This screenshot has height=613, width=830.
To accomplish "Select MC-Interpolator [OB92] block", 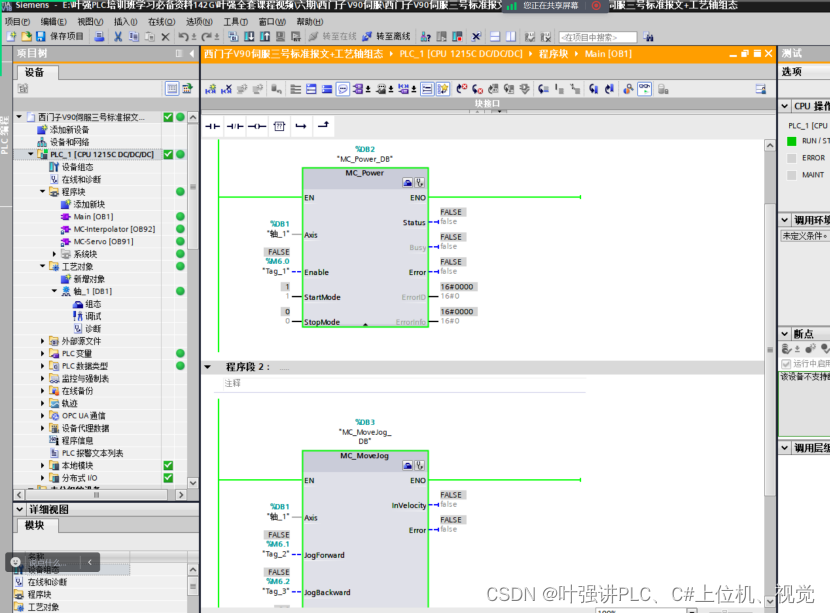I will click(x=114, y=229).
